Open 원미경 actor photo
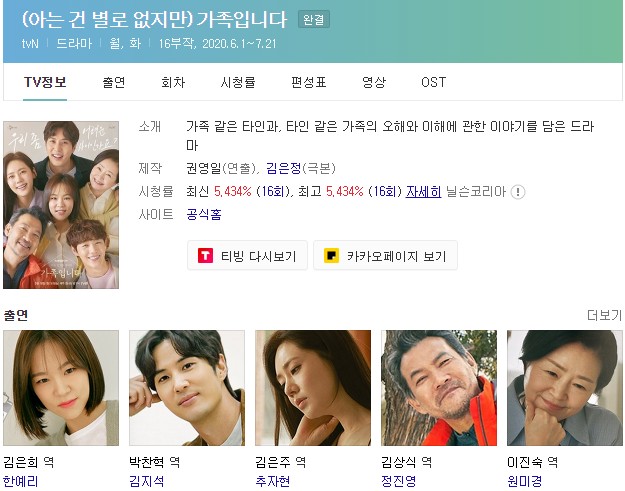This screenshot has width=625, height=491. click(564, 388)
